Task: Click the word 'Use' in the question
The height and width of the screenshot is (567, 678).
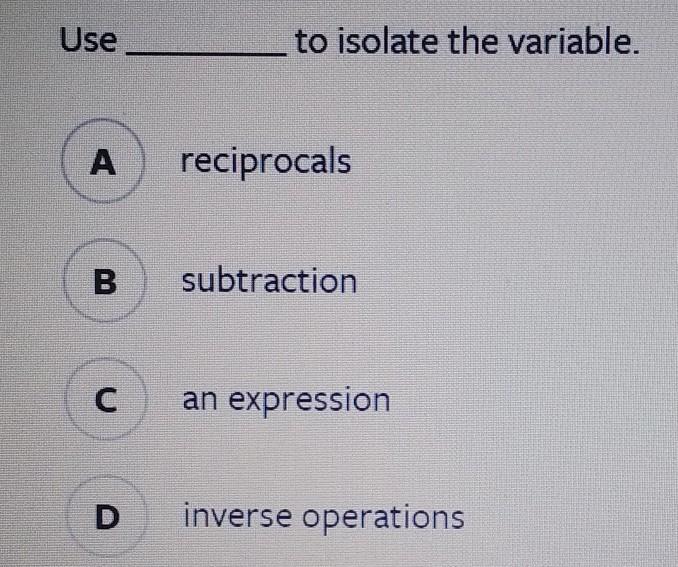Action: pyautogui.click(x=88, y=41)
